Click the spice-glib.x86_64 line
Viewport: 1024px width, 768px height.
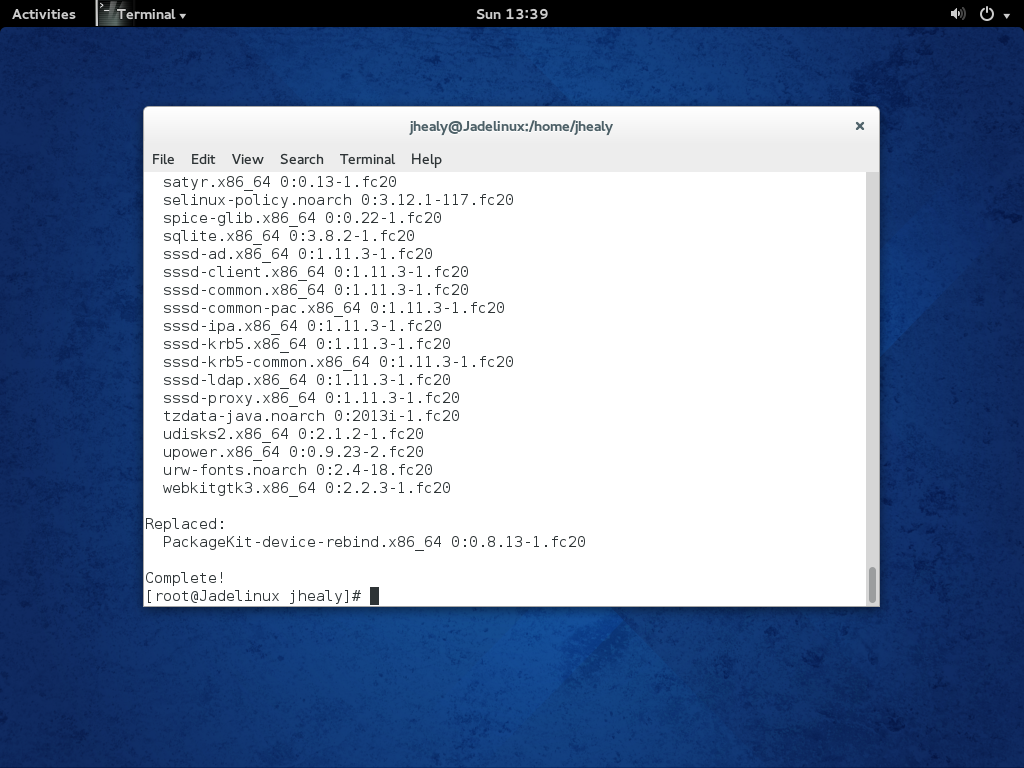click(x=302, y=218)
